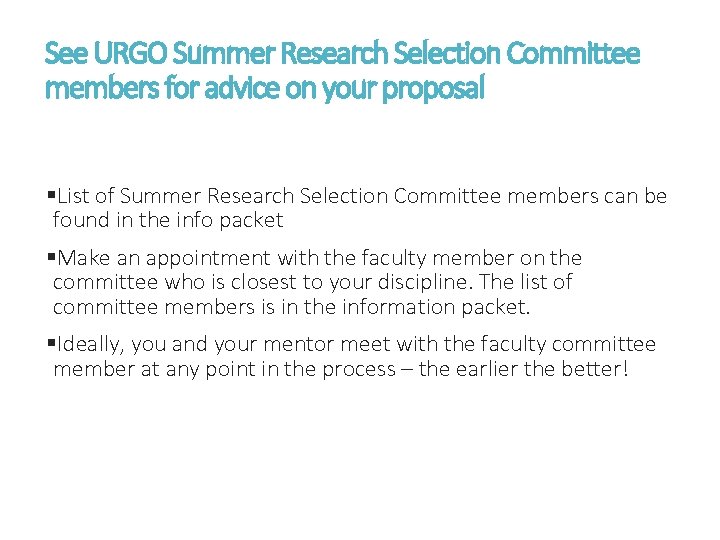The image size is (720, 540).
Task: Click the text "found in the info packet"
Action: (x=168, y=220)
